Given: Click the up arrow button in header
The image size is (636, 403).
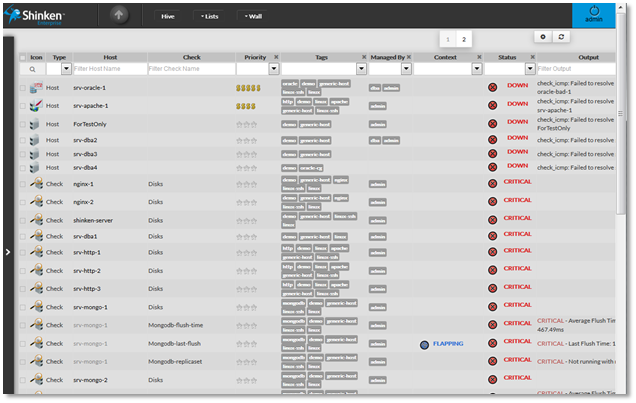Looking at the screenshot, I should pos(117,16).
